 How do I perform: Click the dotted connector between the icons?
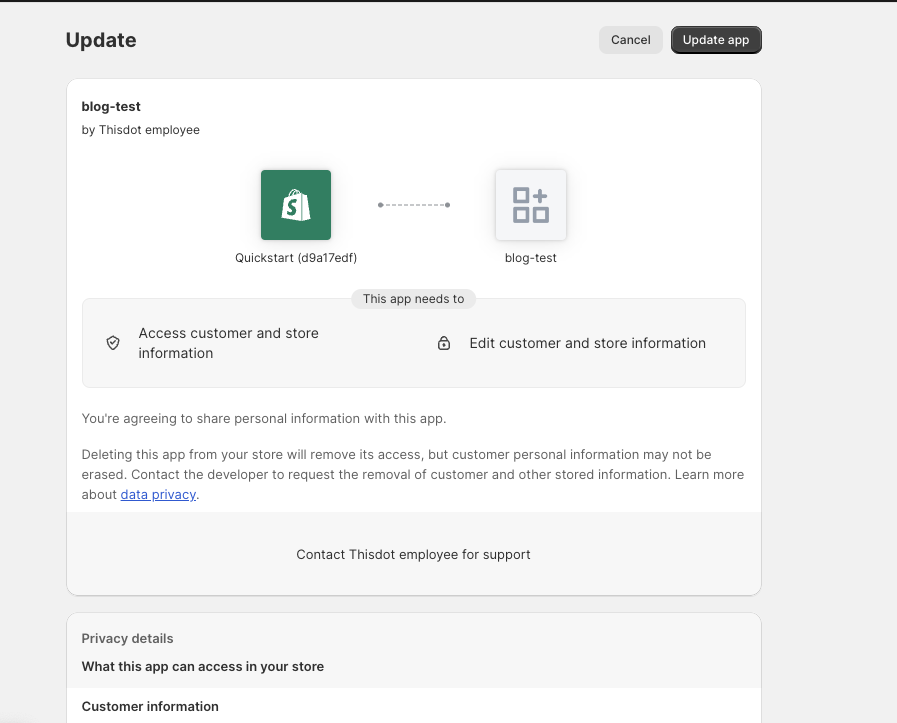[414, 205]
